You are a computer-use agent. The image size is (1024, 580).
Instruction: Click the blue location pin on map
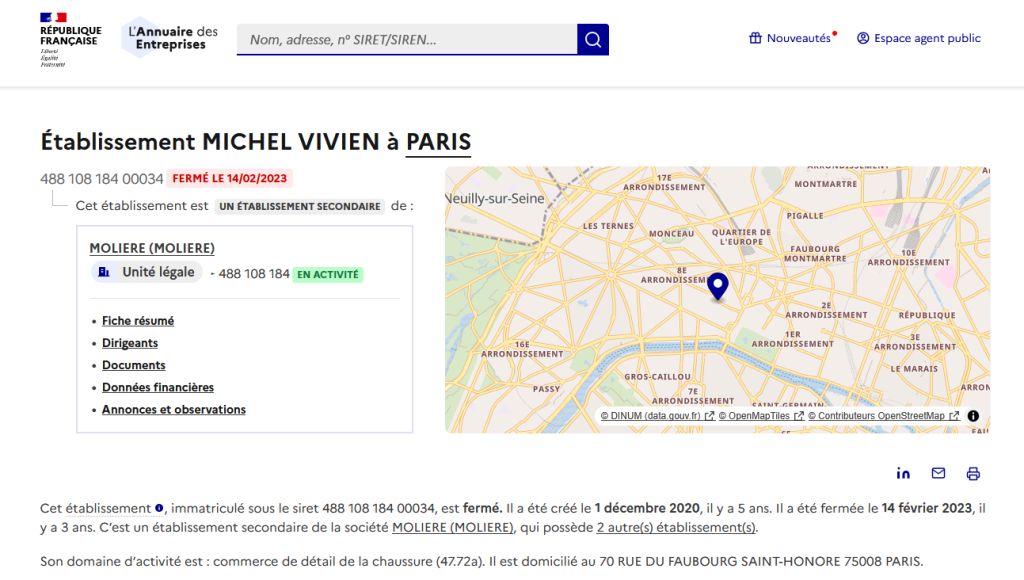coord(717,286)
